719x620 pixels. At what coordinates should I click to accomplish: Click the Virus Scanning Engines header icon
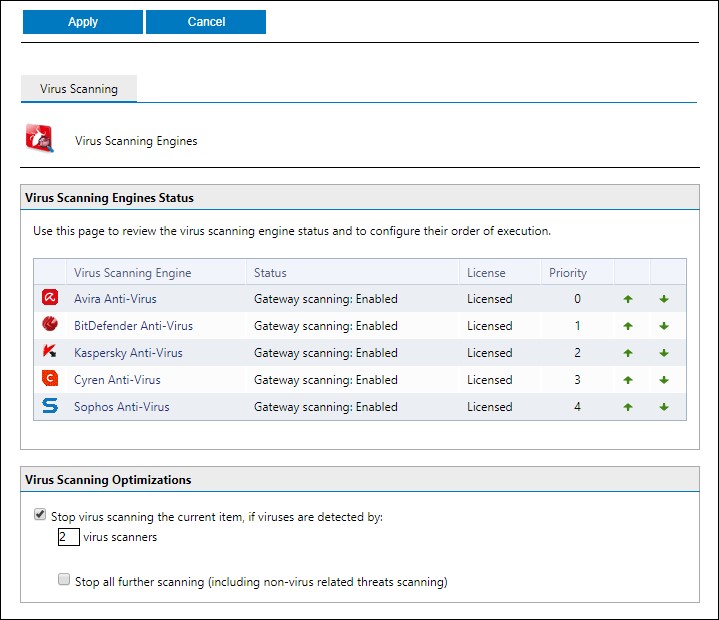click(39, 138)
